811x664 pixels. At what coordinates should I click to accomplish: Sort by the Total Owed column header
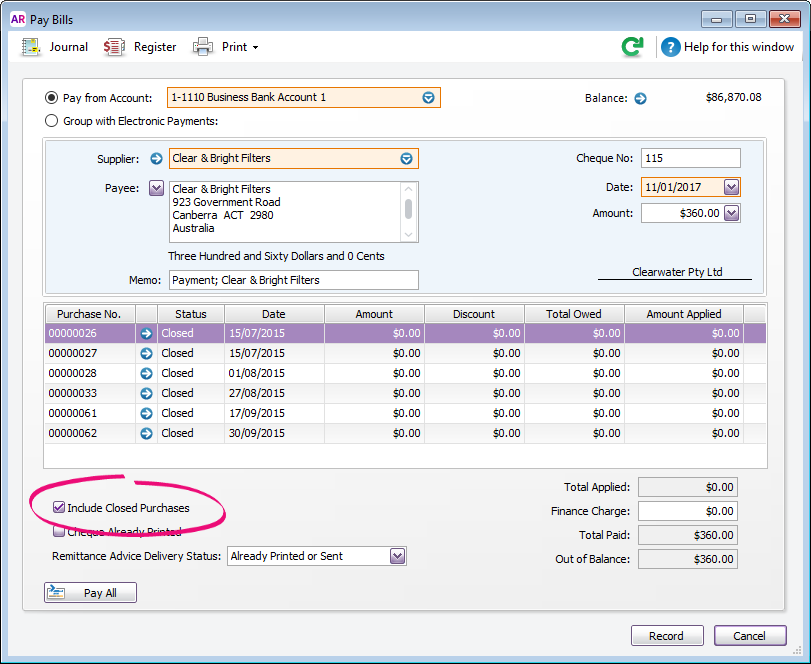[x=574, y=314]
